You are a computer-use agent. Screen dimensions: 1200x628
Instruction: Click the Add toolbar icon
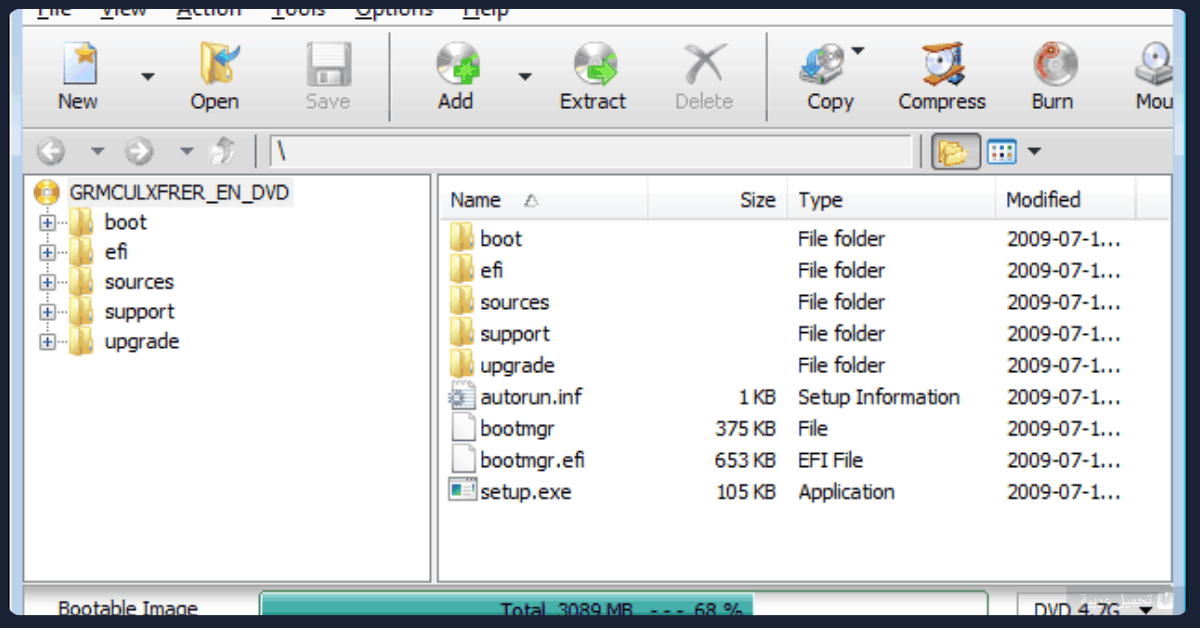(457, 64)
